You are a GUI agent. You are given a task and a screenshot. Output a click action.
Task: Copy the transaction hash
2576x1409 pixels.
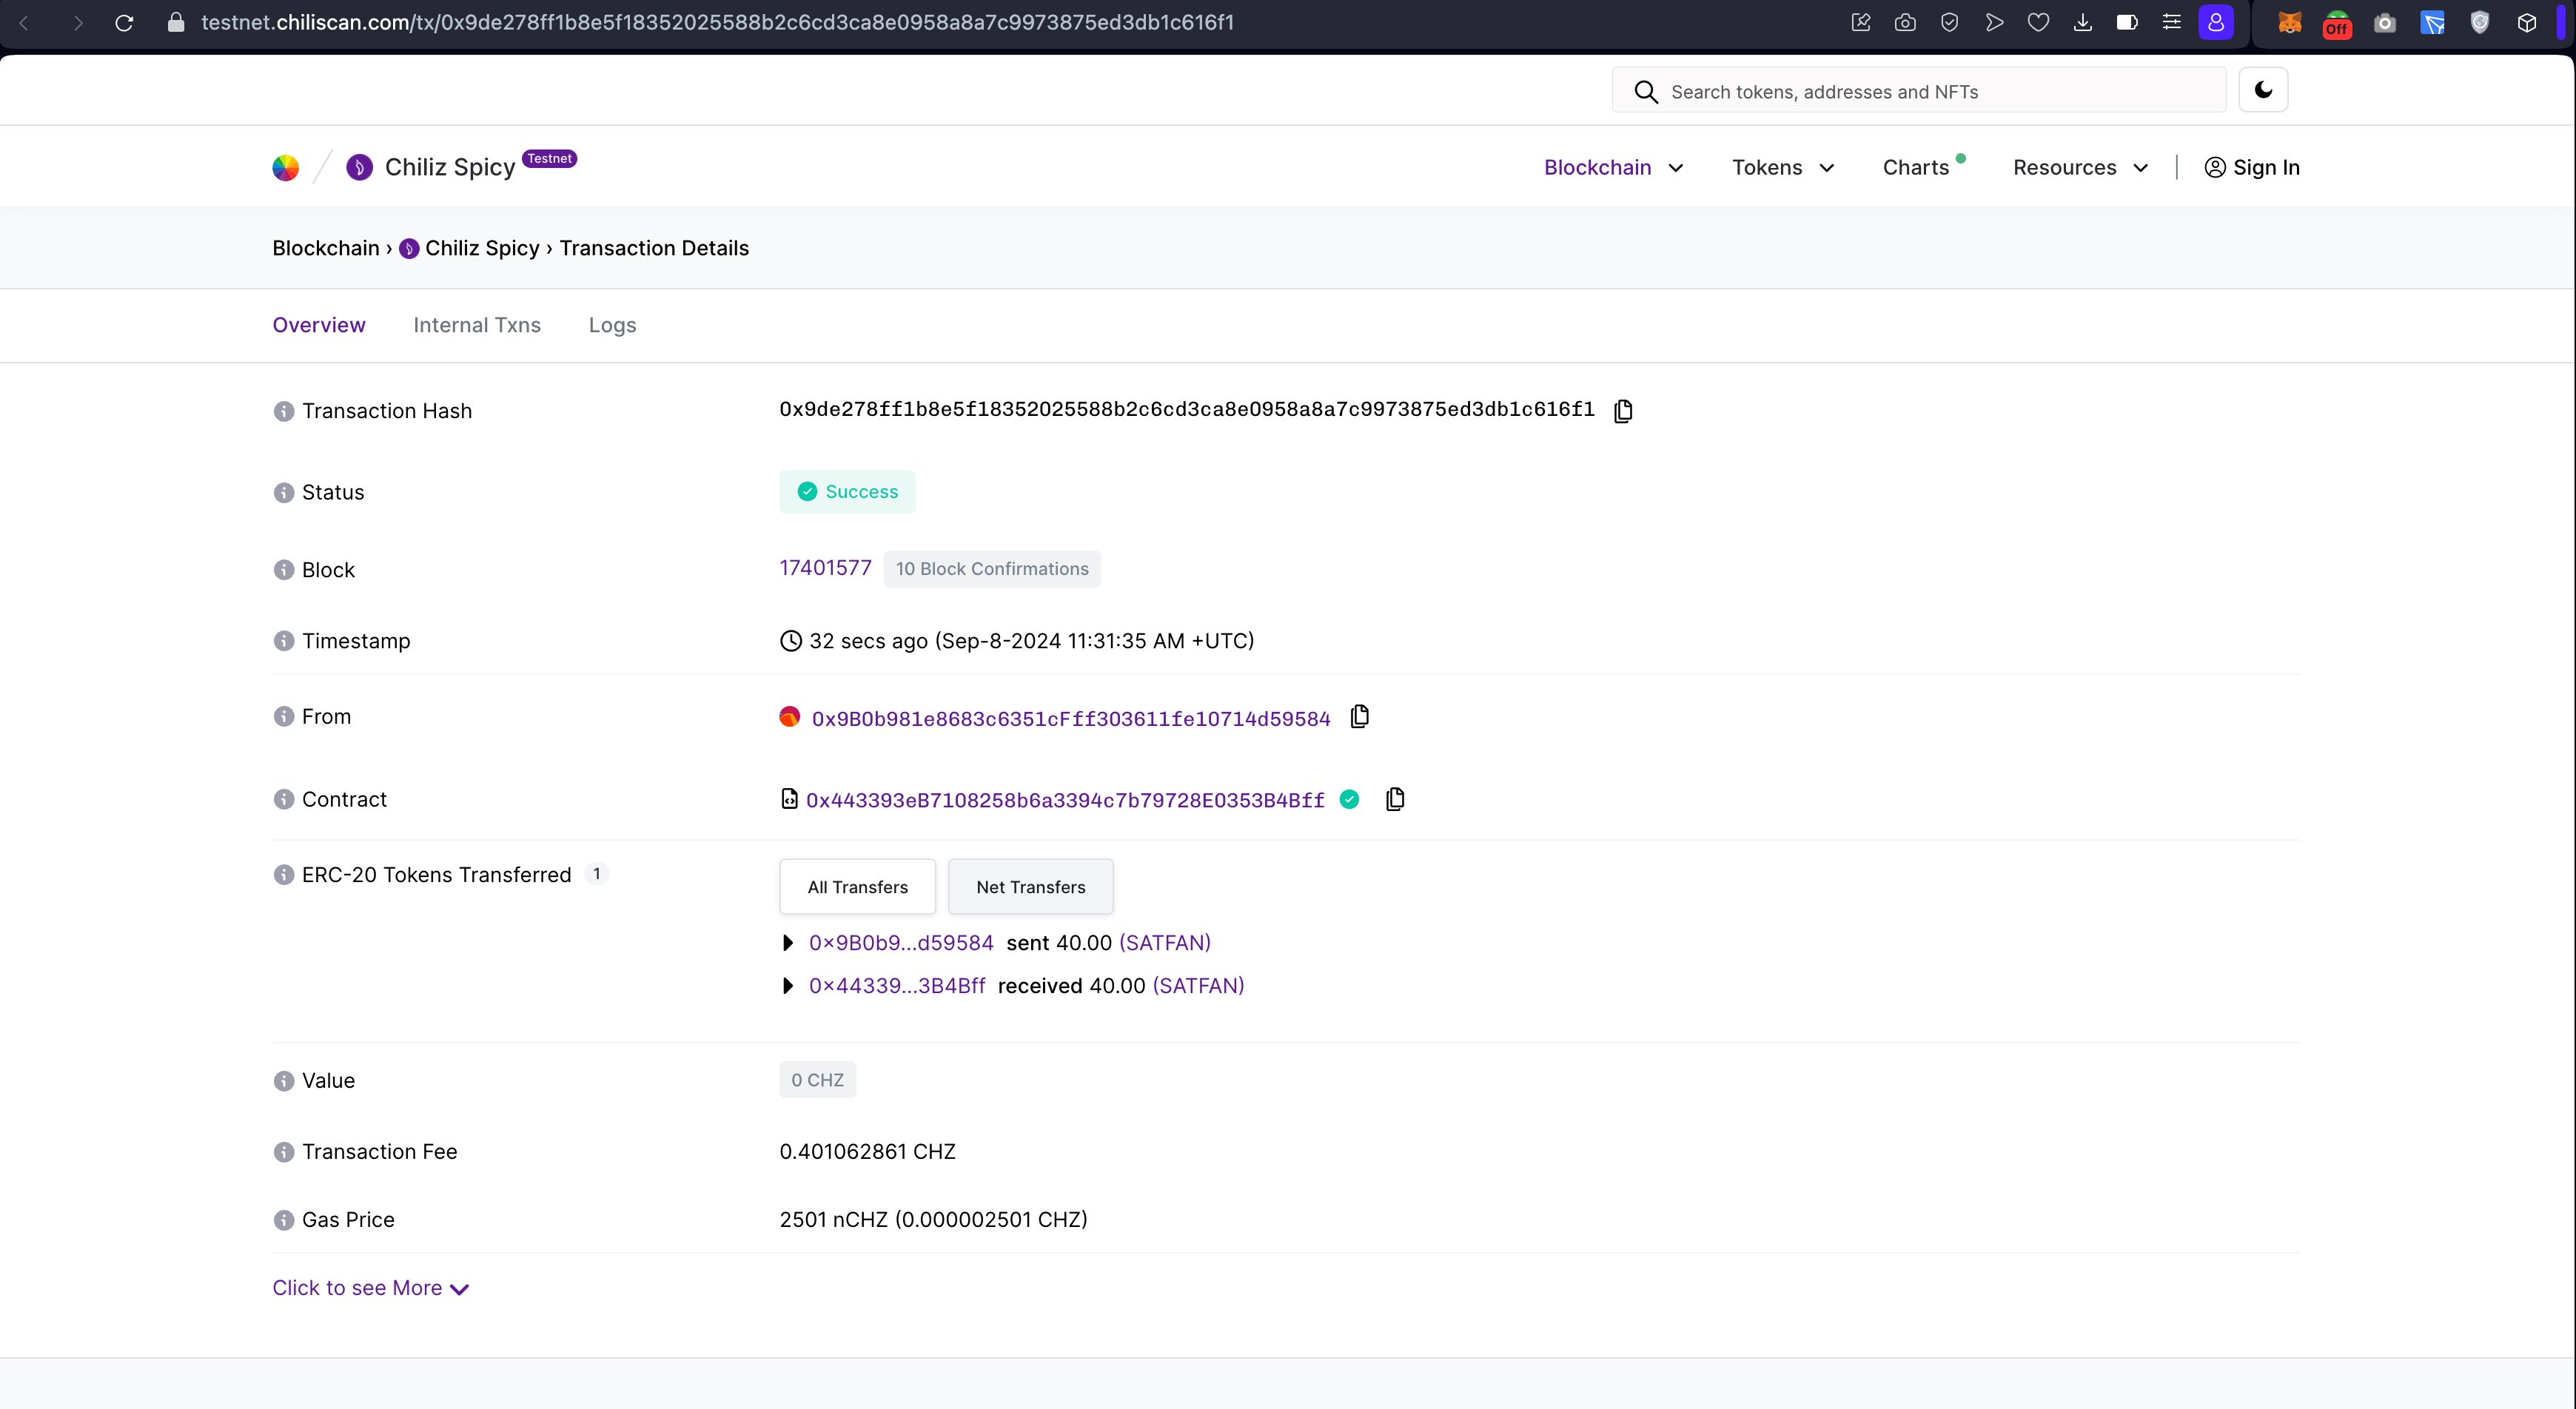1623,410
